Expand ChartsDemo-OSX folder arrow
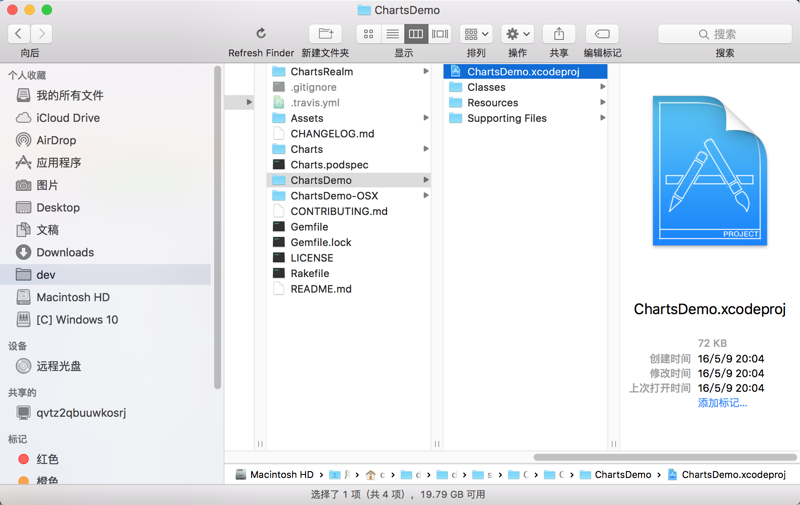This screenshot has width=800, height=505. 426,195
